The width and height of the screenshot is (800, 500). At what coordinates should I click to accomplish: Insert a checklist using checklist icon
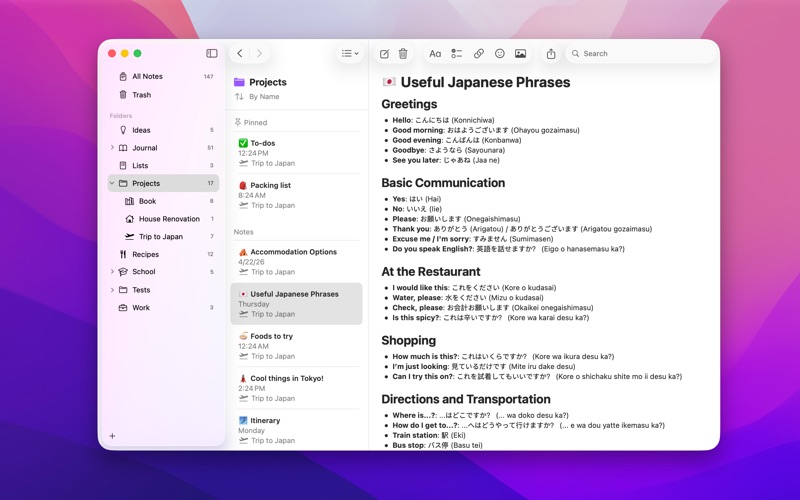click(x=457, y=54)
